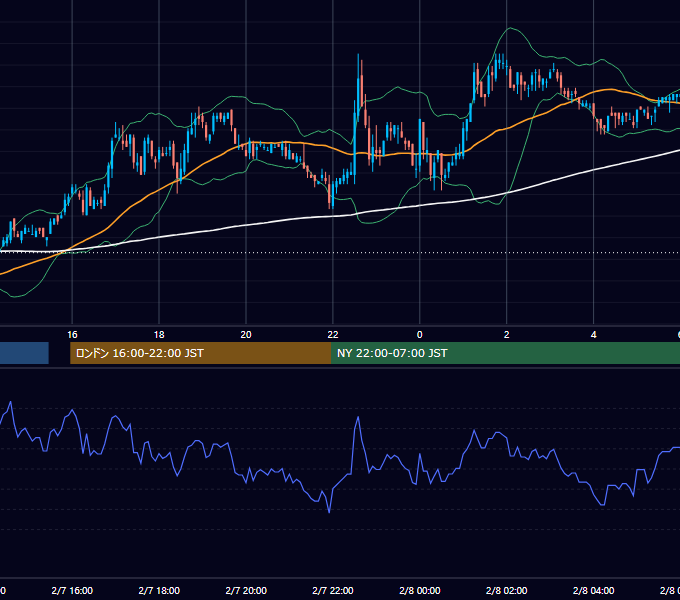Click the NY 22:00-07:00 JST session bar
The height and width of the screenshot is (600, 680).
(x=505, y=353)
